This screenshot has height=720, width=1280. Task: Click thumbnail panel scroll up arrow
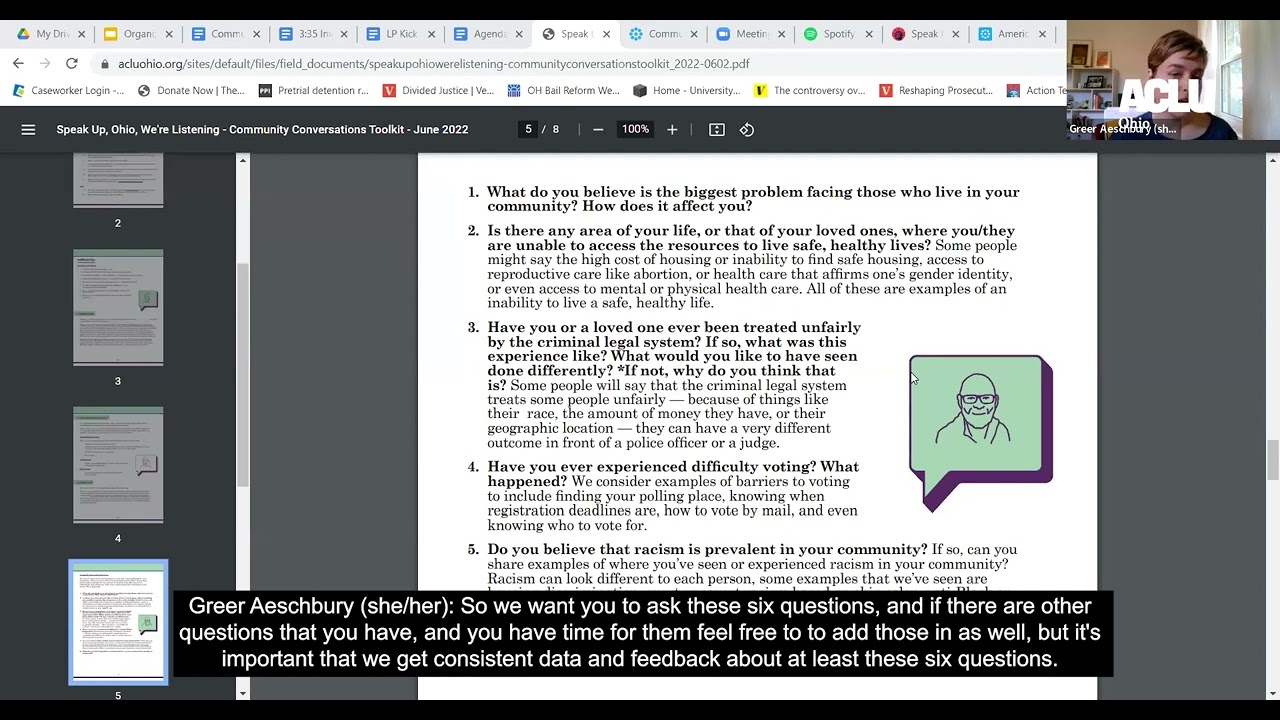click(242, 160)
